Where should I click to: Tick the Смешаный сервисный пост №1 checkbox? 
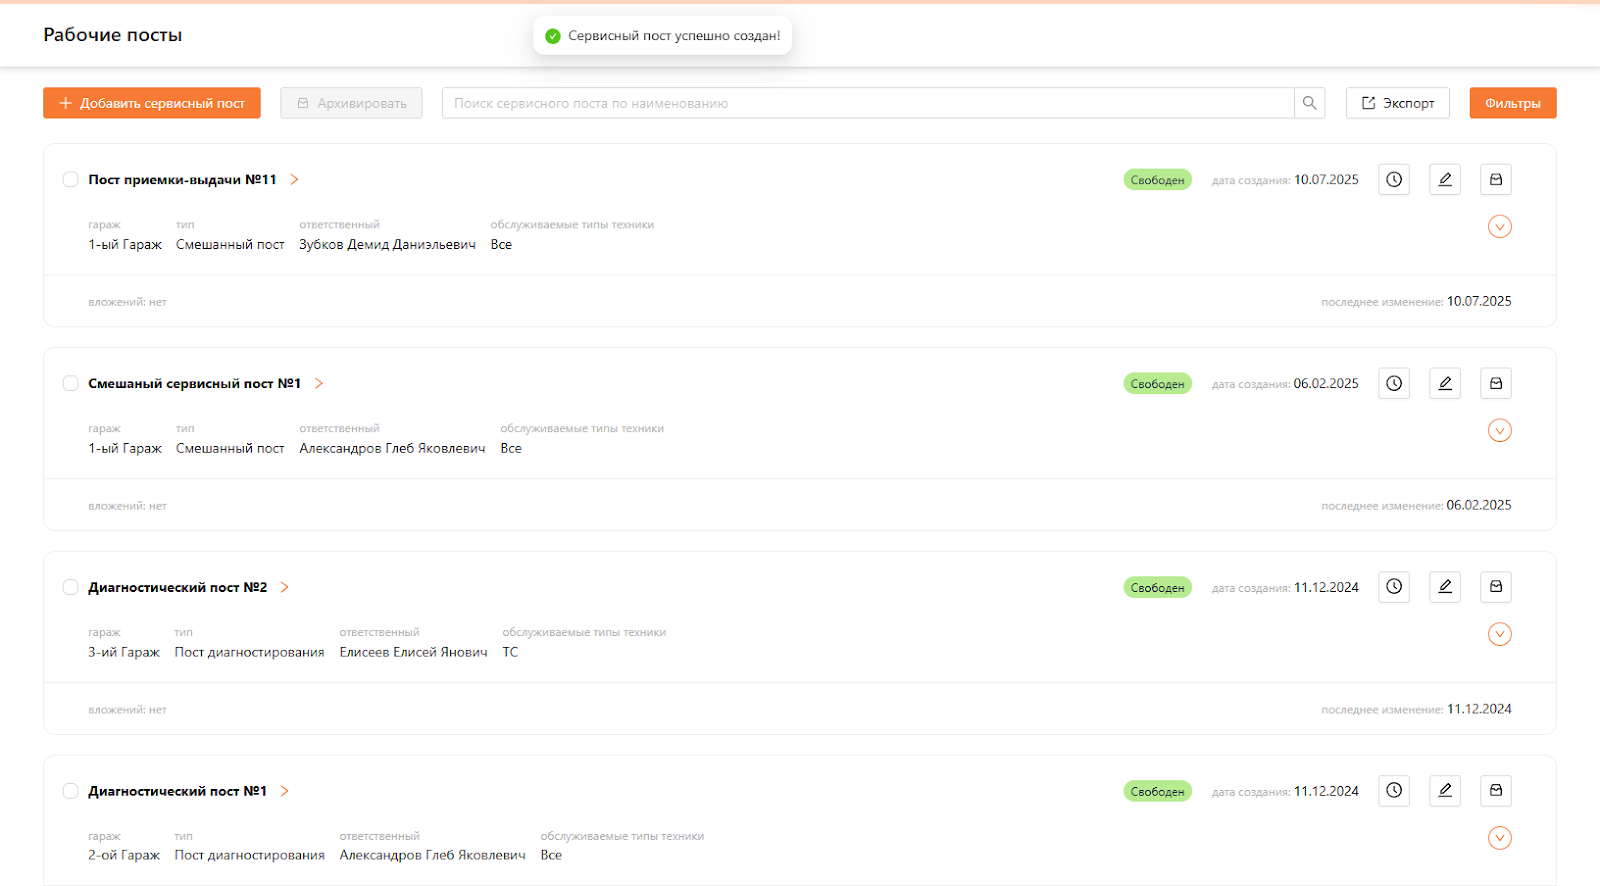(x=71, y=383)
